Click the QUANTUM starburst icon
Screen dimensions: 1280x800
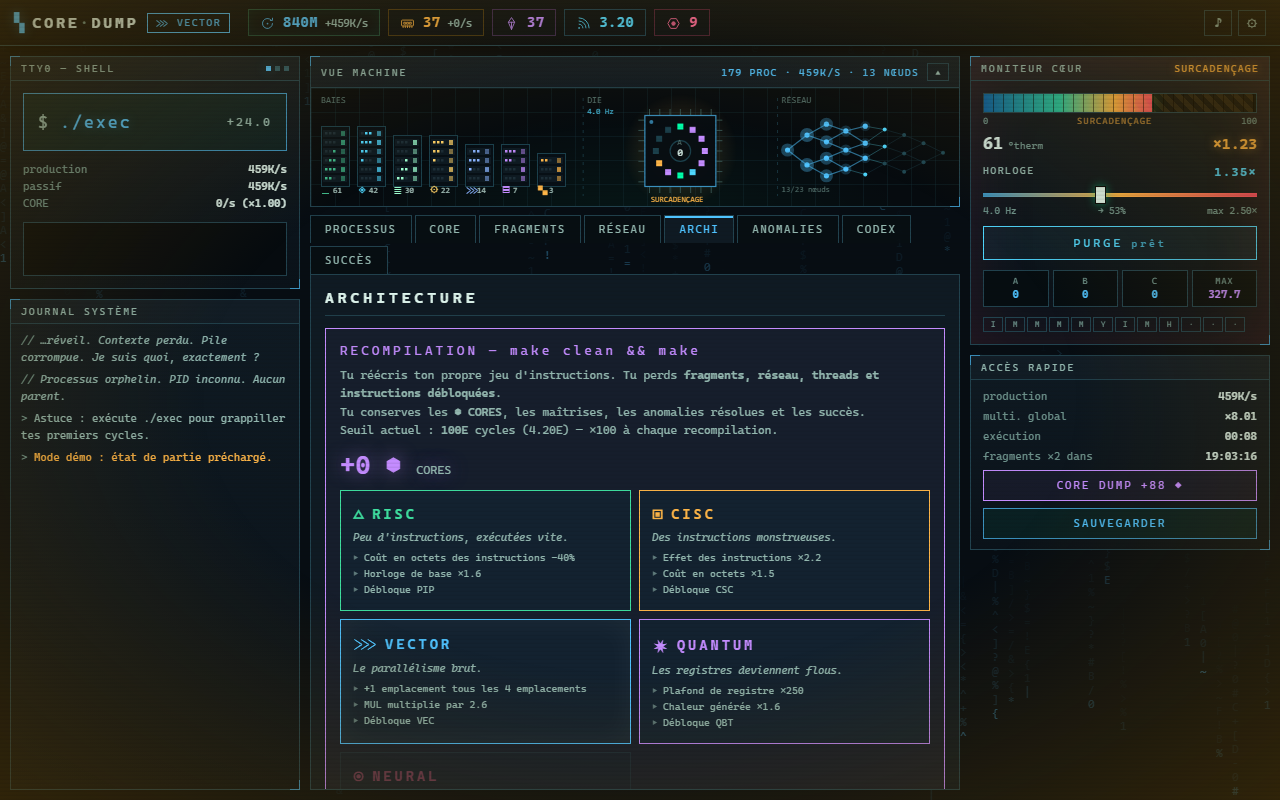pyautogui.click(x=660, y=645)
